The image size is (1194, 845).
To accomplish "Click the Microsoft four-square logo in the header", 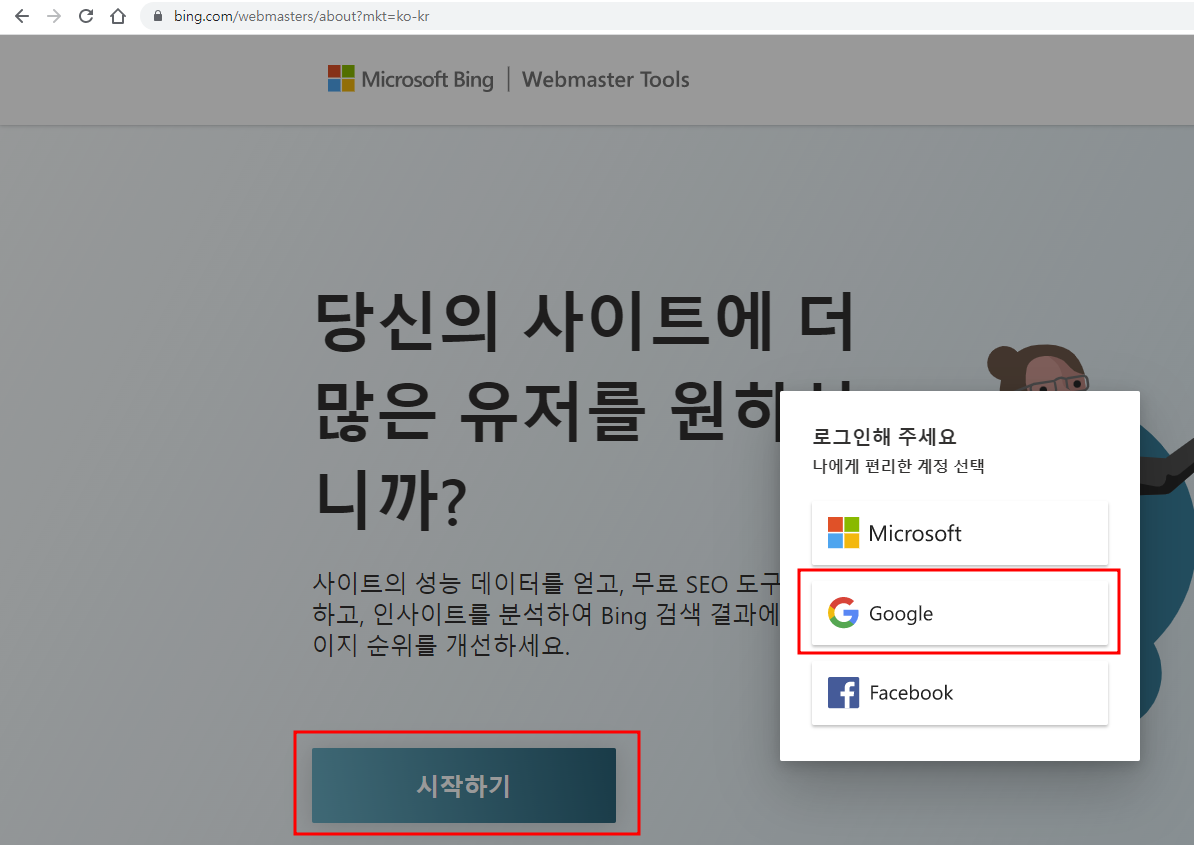I will pos(341,78).
